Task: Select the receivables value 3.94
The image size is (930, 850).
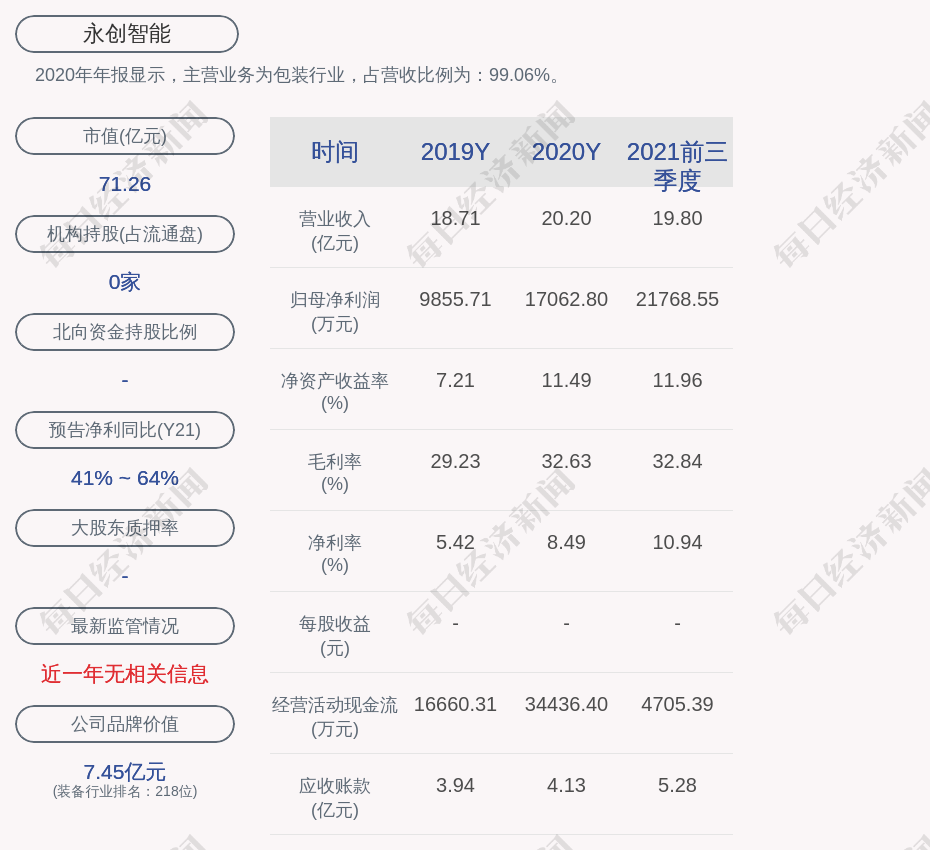Action: (x=455, y=785)
